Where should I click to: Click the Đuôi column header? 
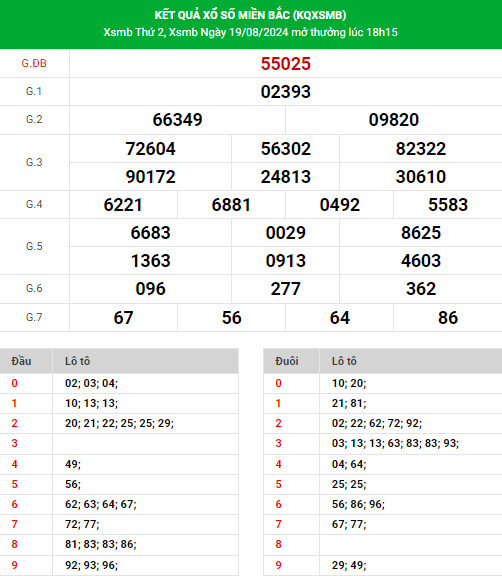pos(287,361)
